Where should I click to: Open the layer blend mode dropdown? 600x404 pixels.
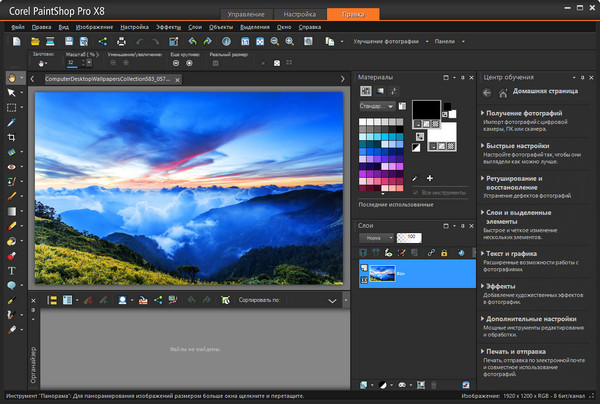(376, 237)
